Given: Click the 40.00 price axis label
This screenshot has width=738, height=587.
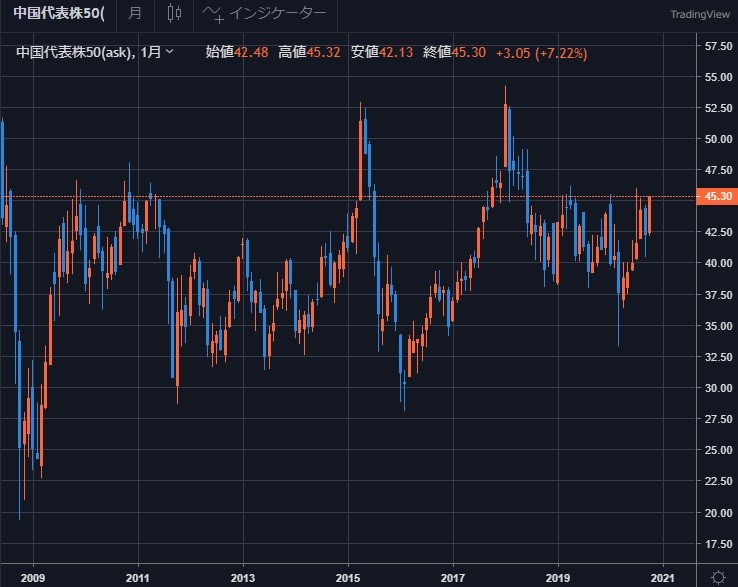Looking at the screenshot, I should coord(718,263).
